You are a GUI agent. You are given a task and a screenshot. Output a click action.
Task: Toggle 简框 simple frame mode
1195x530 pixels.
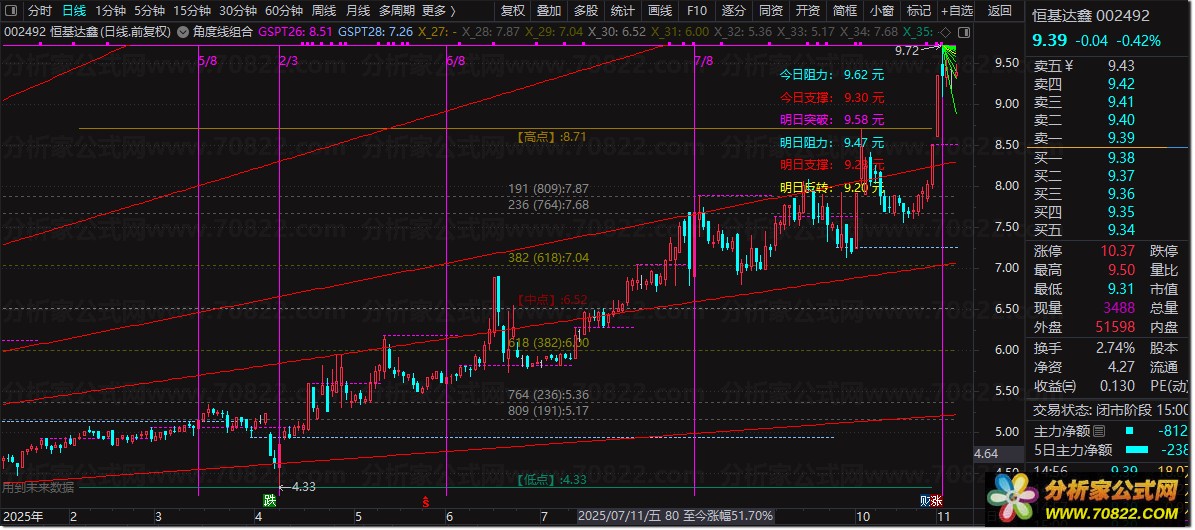click(844, 11)
